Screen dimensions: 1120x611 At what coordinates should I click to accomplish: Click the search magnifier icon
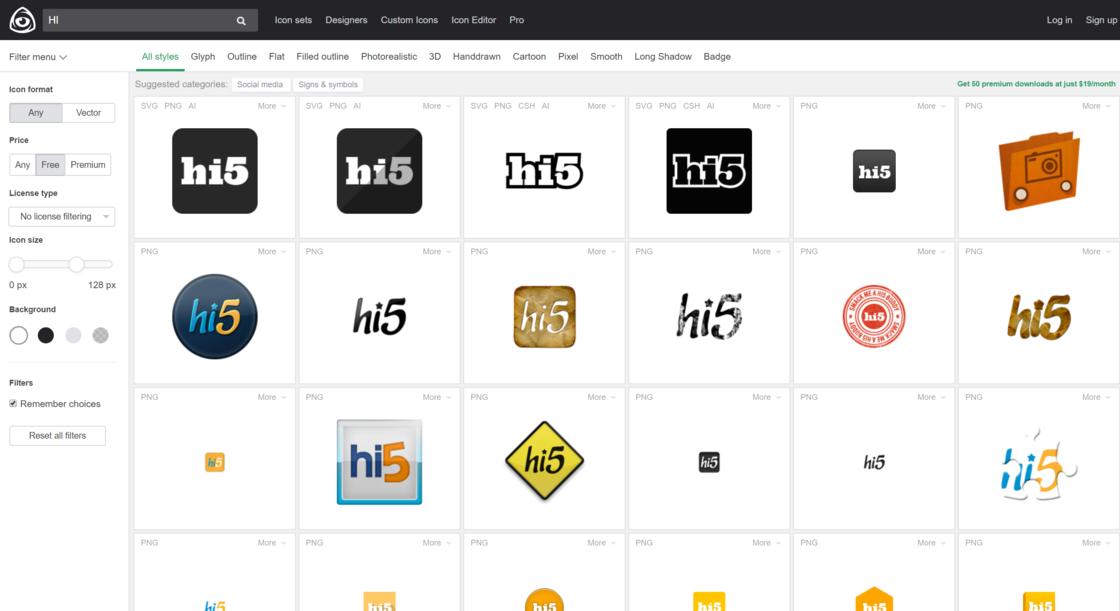coord(241,21)
